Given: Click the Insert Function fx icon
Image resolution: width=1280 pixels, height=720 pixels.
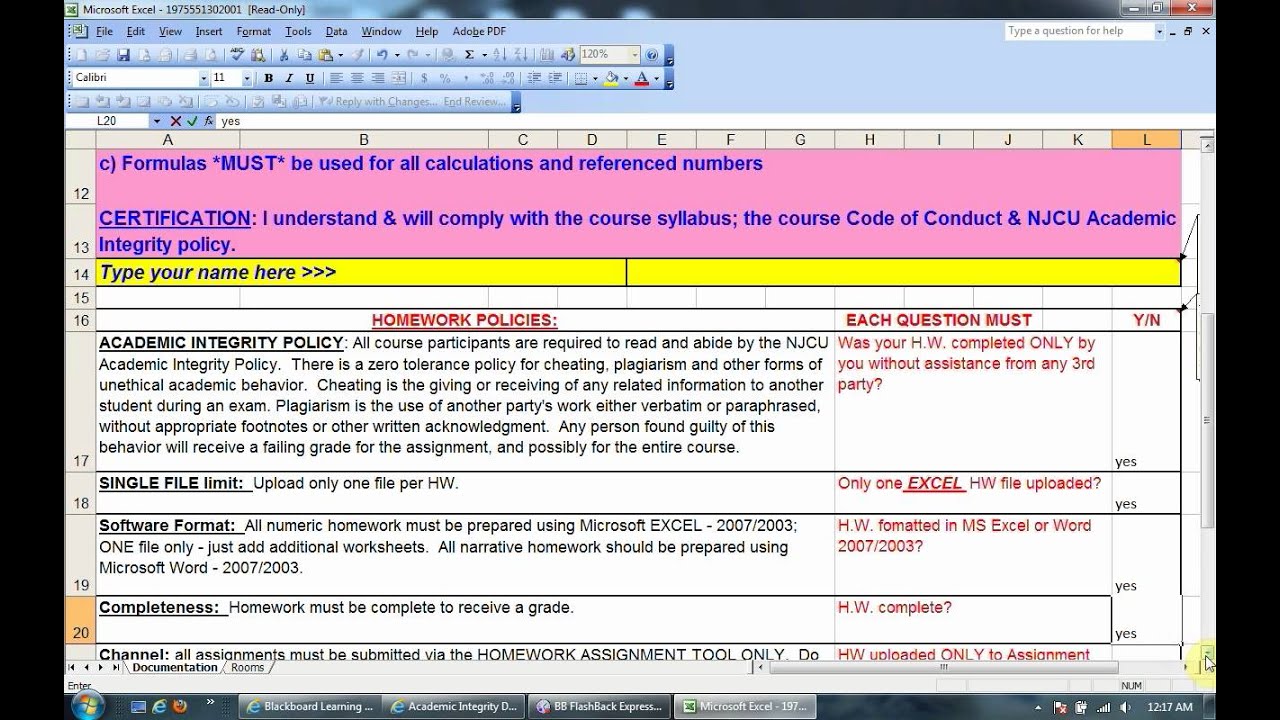Looking at the screenshot, I should click(208, 121).
